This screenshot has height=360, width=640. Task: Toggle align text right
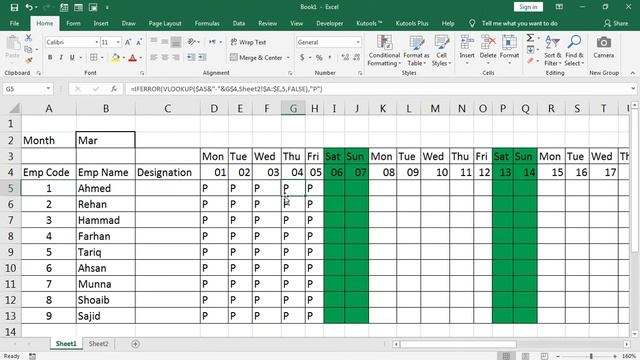tap(176, 58)
